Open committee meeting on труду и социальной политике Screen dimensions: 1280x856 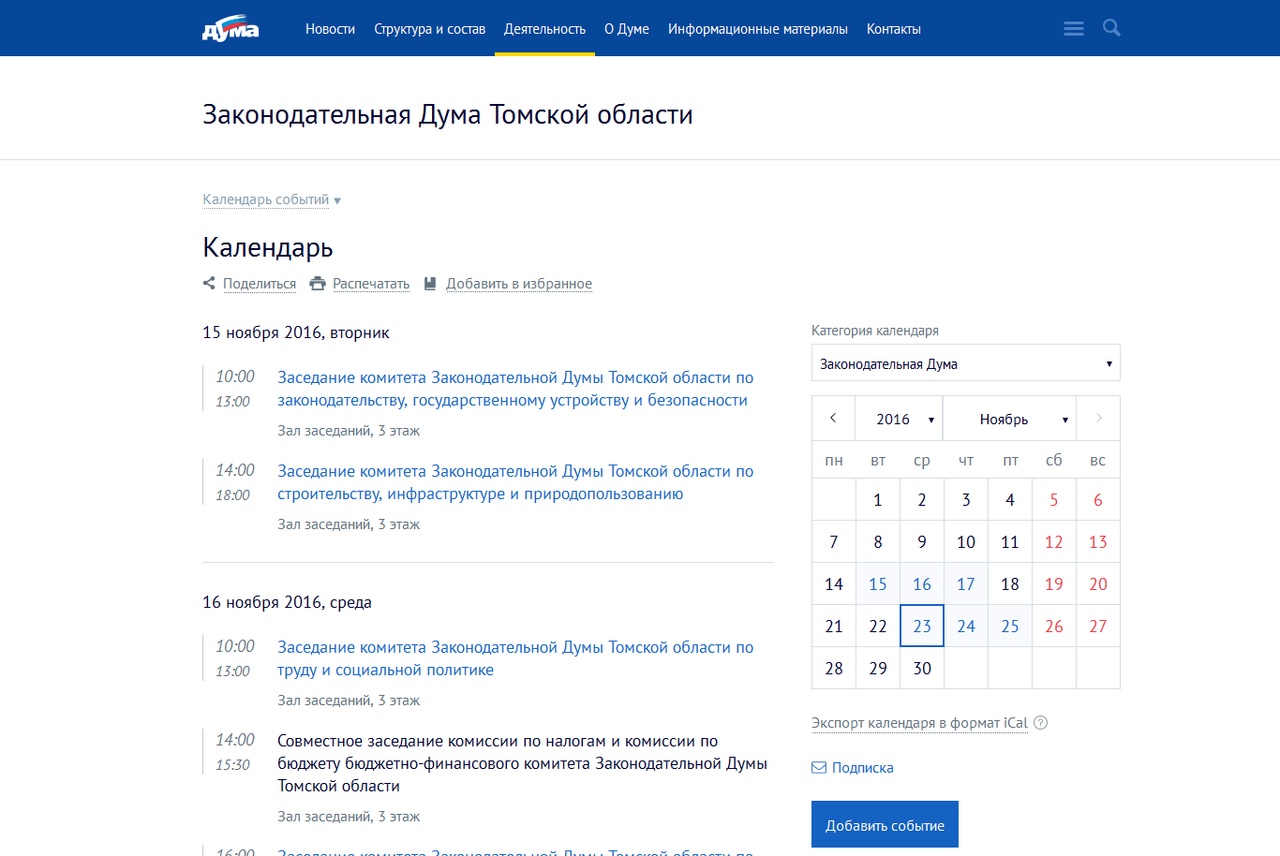pos(516,658)
